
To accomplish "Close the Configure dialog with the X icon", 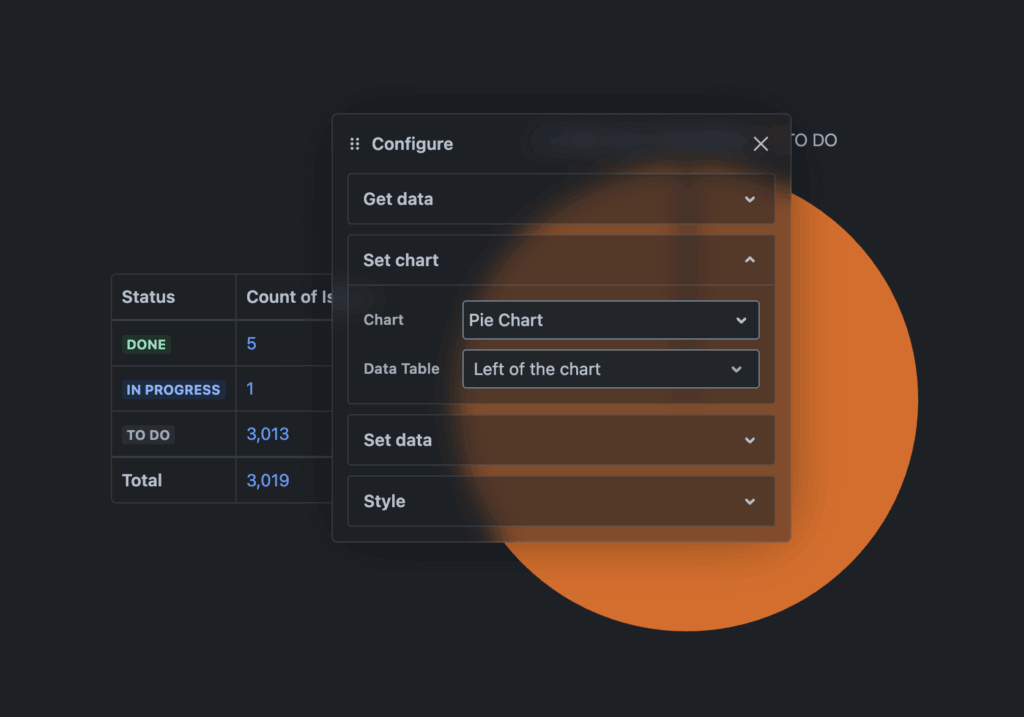I will tap(760, 143).
